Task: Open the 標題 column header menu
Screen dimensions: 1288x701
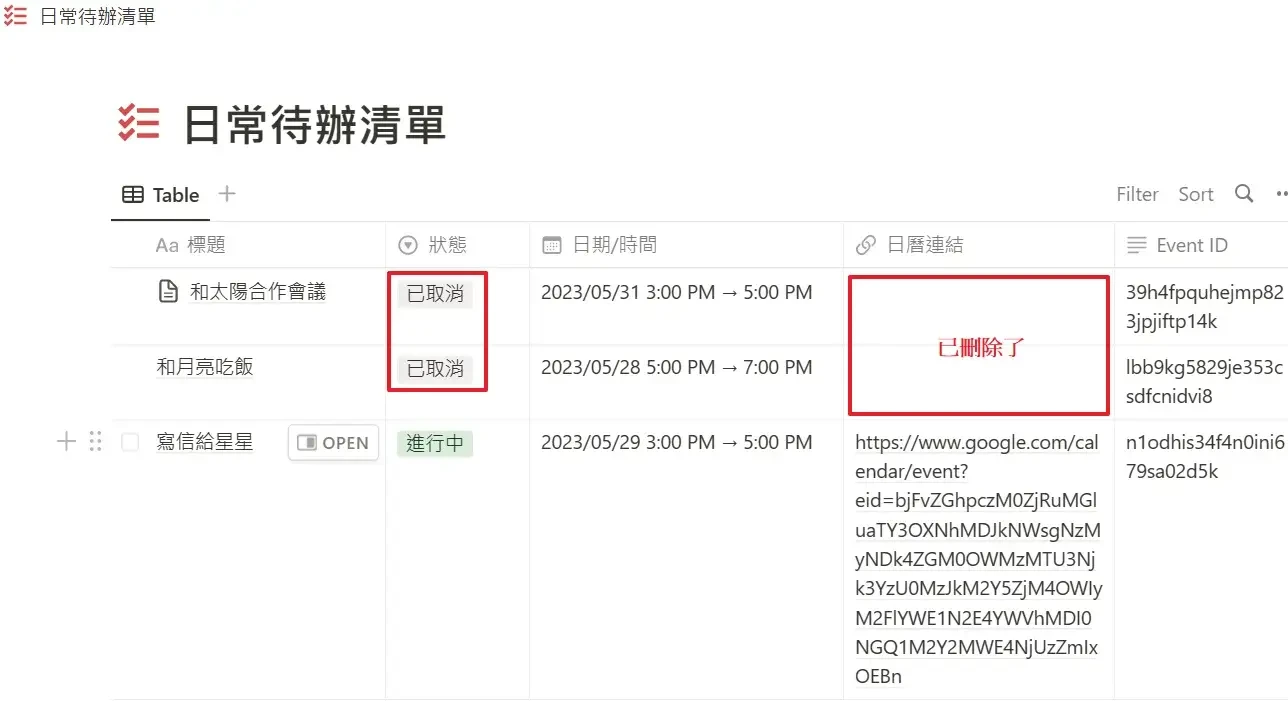Action: (x=248, y=245)
